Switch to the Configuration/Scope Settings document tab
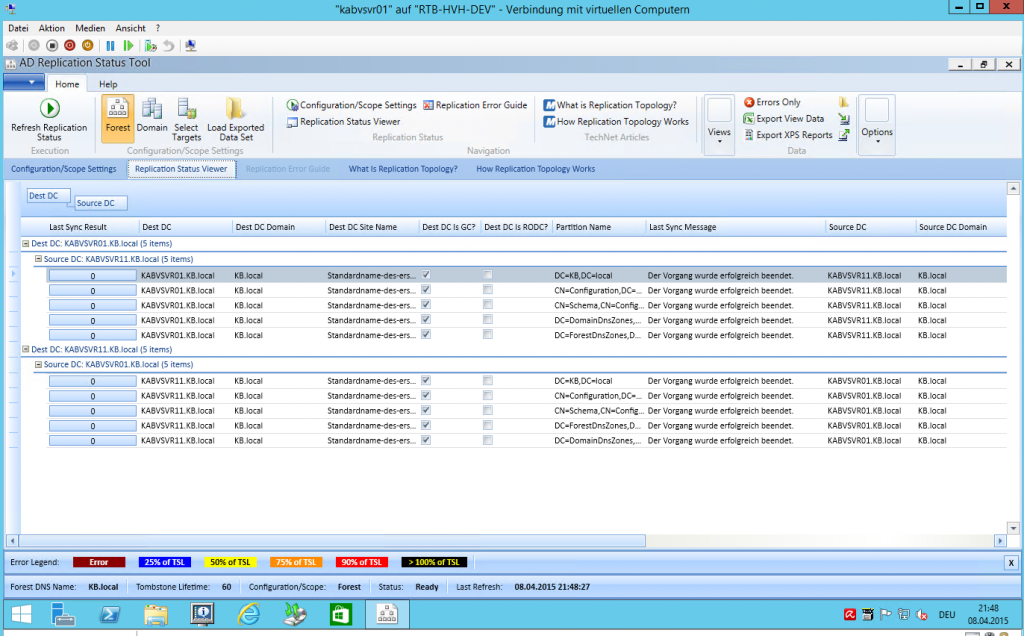 63,169
